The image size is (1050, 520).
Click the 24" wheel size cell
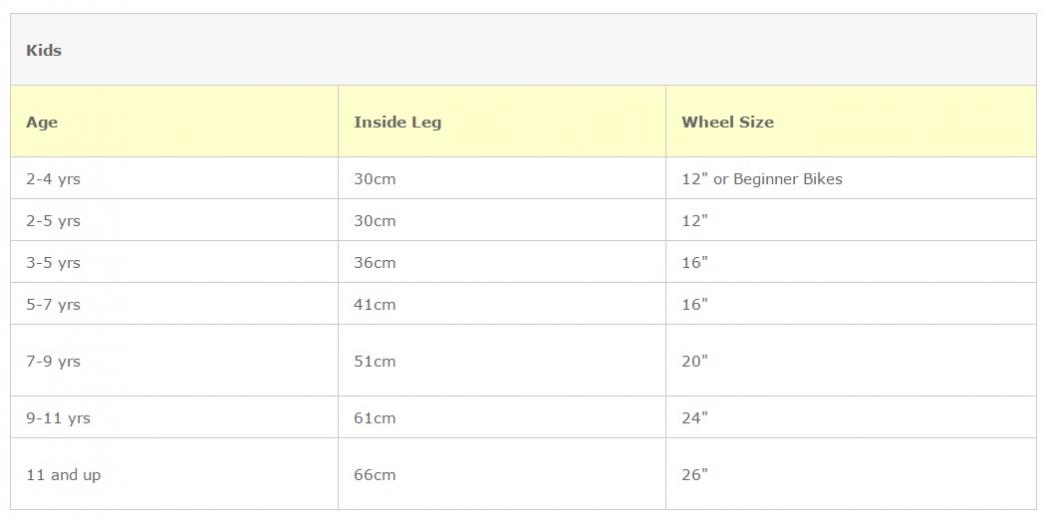pyautogui.click(x=695, y=418)
